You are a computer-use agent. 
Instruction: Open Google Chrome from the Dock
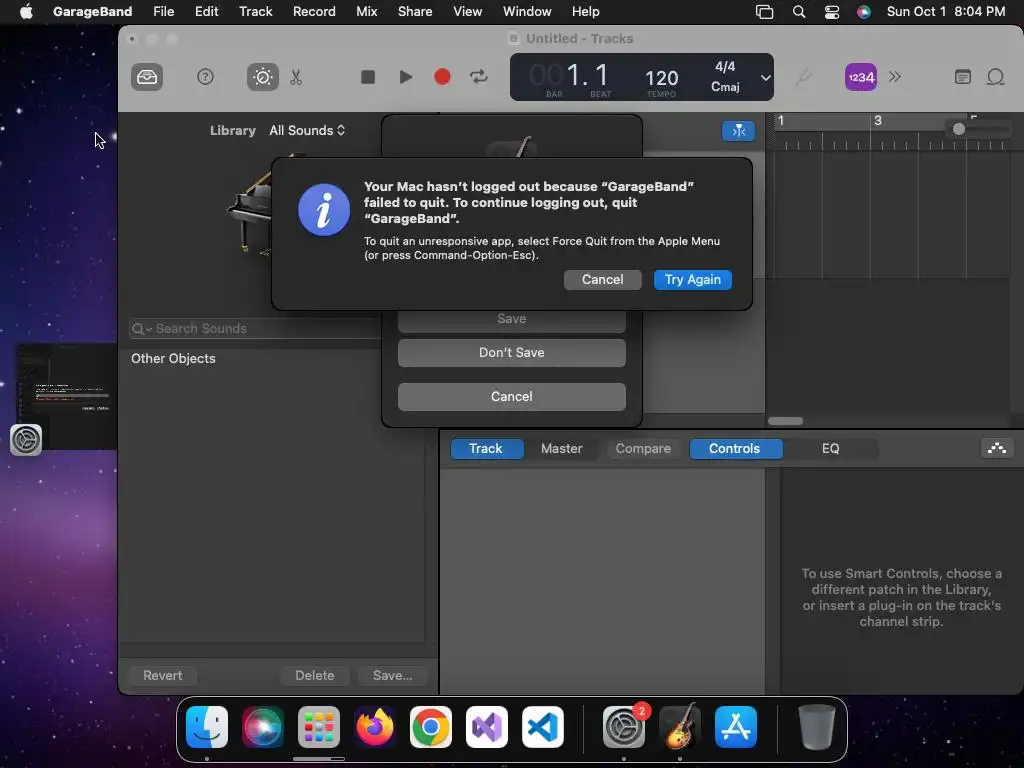tap(430, 727)
